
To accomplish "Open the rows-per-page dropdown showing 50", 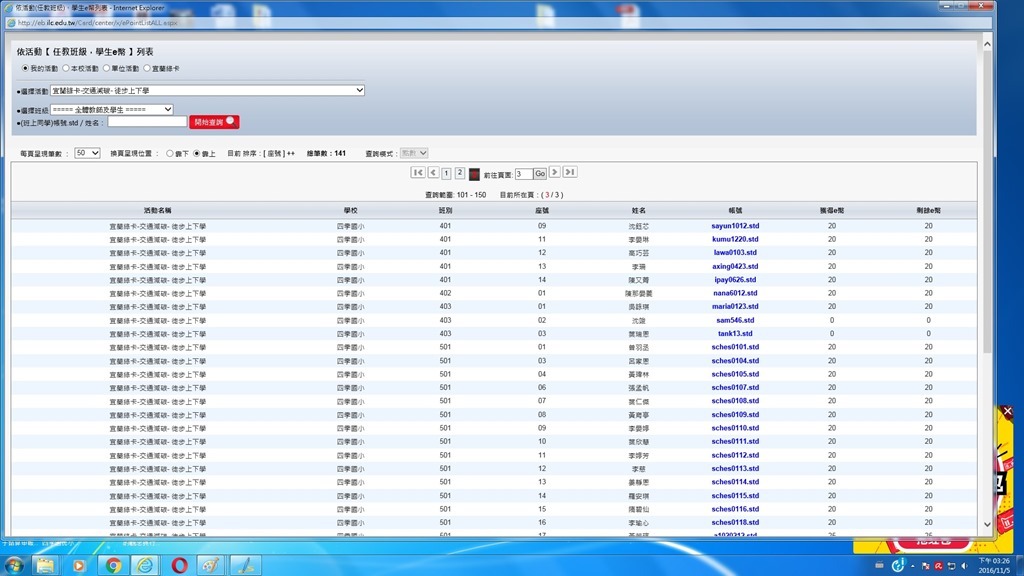I will 87,153.
